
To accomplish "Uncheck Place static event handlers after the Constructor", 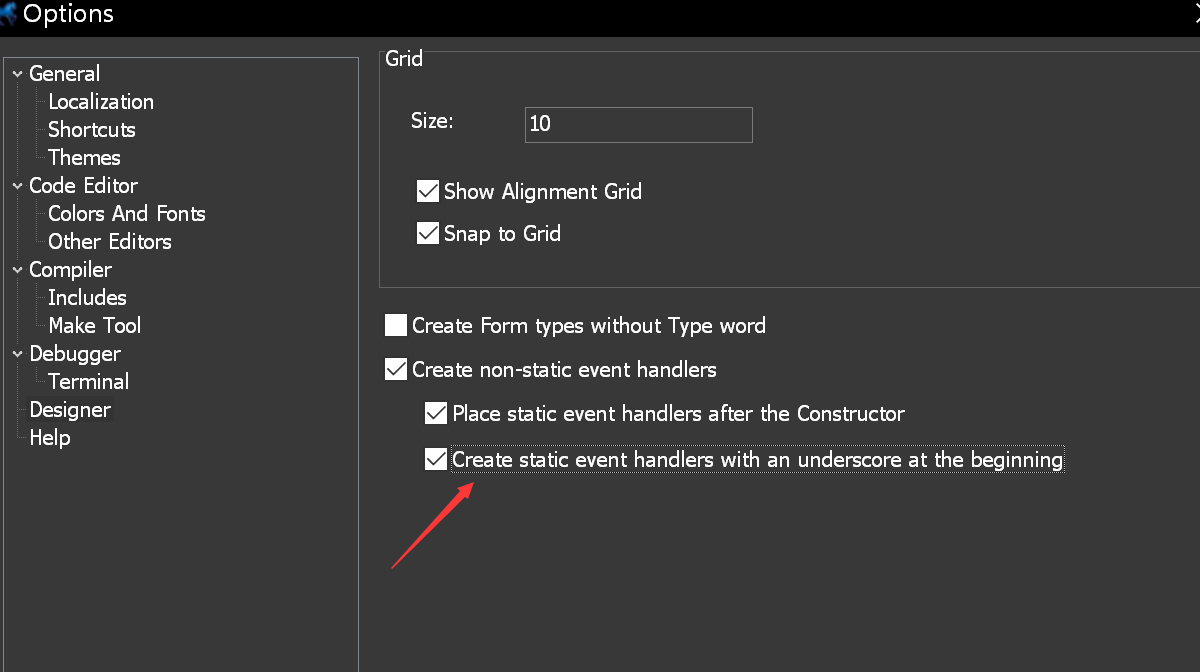I will point(436,413).
